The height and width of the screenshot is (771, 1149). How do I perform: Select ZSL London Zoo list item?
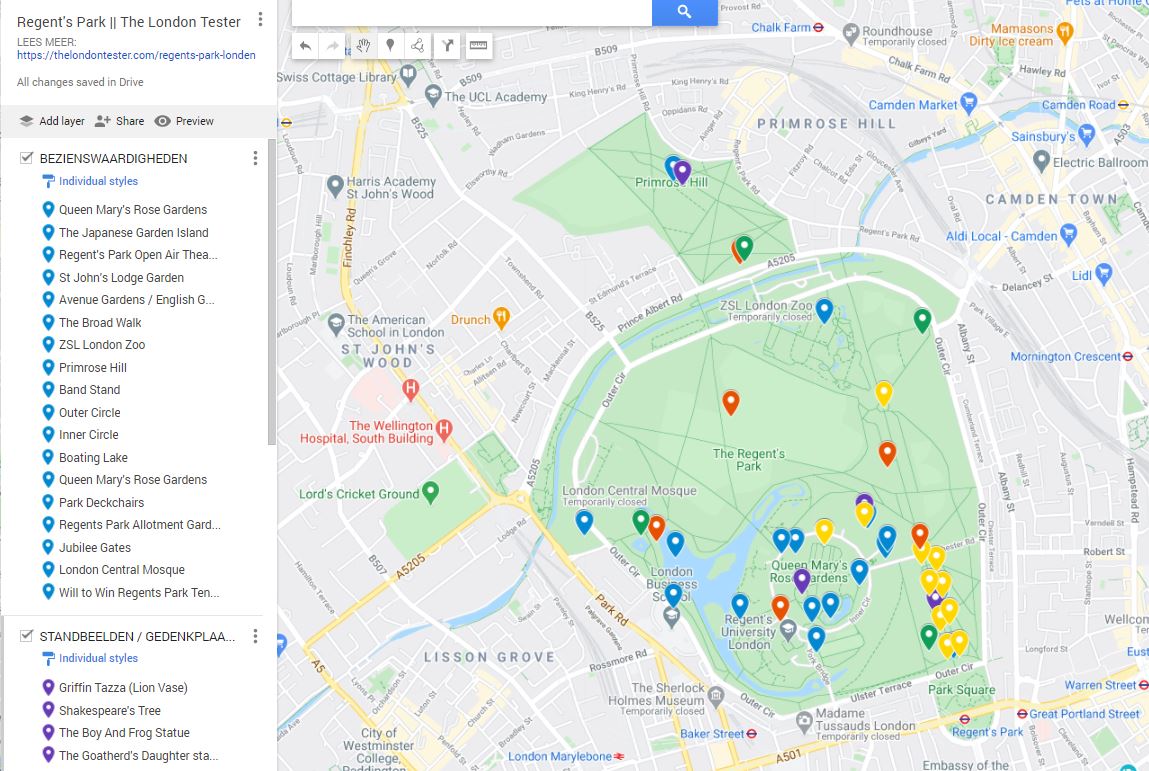pyautogui.click(x=102, y=344)
